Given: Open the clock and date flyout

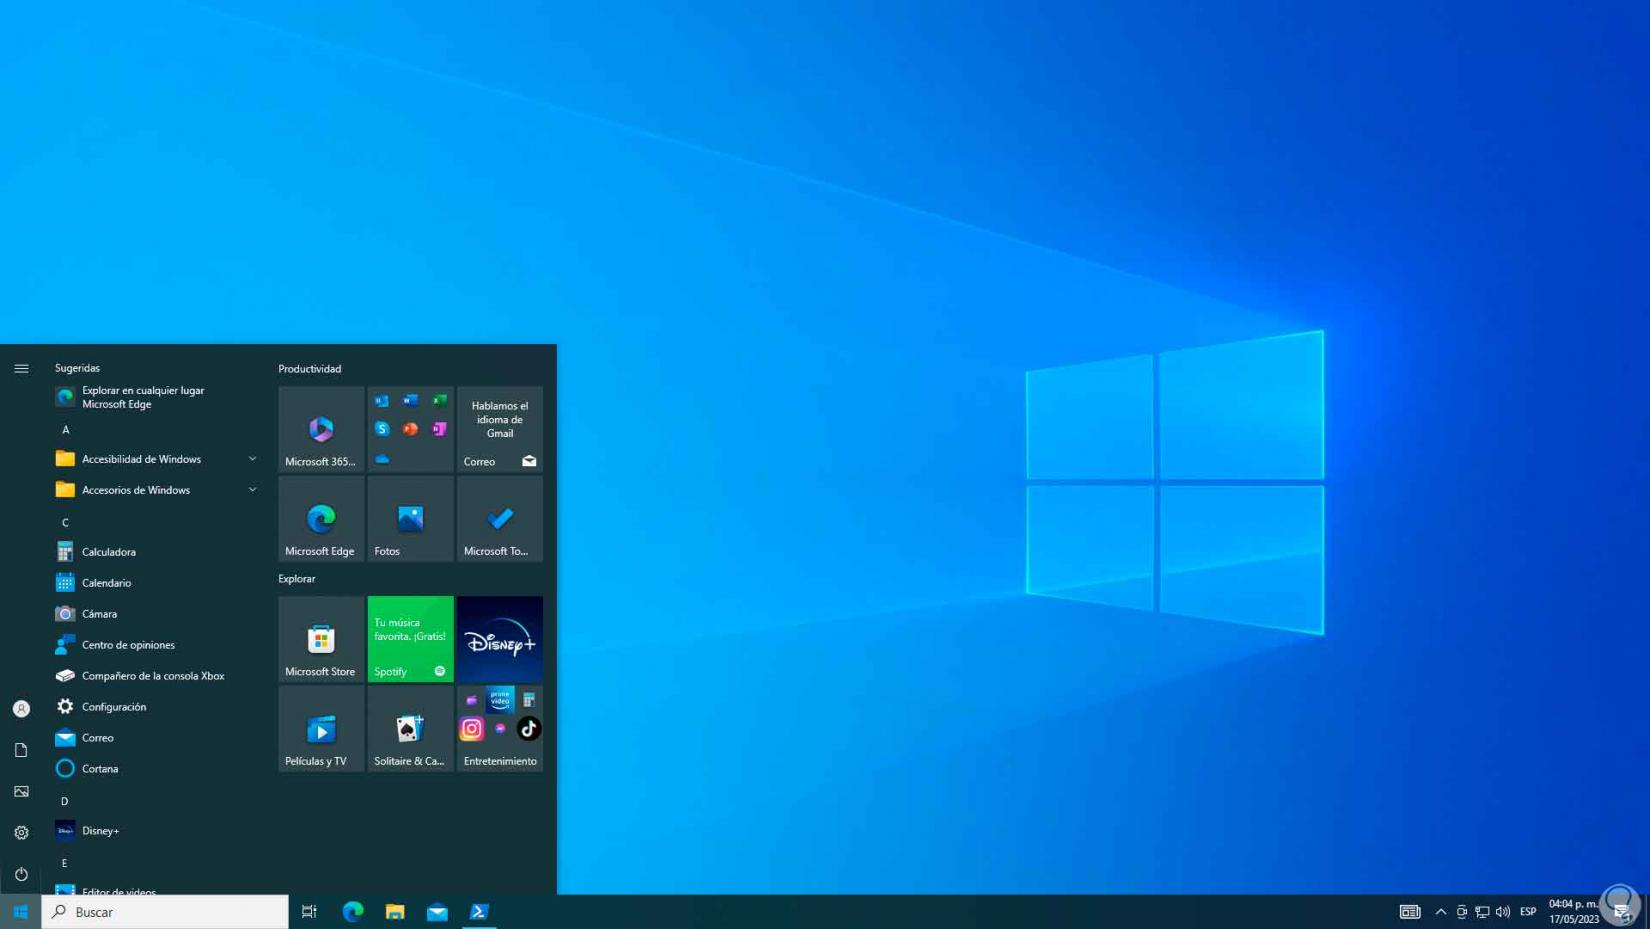Looking at the screenshot, I should point(1574,912).
